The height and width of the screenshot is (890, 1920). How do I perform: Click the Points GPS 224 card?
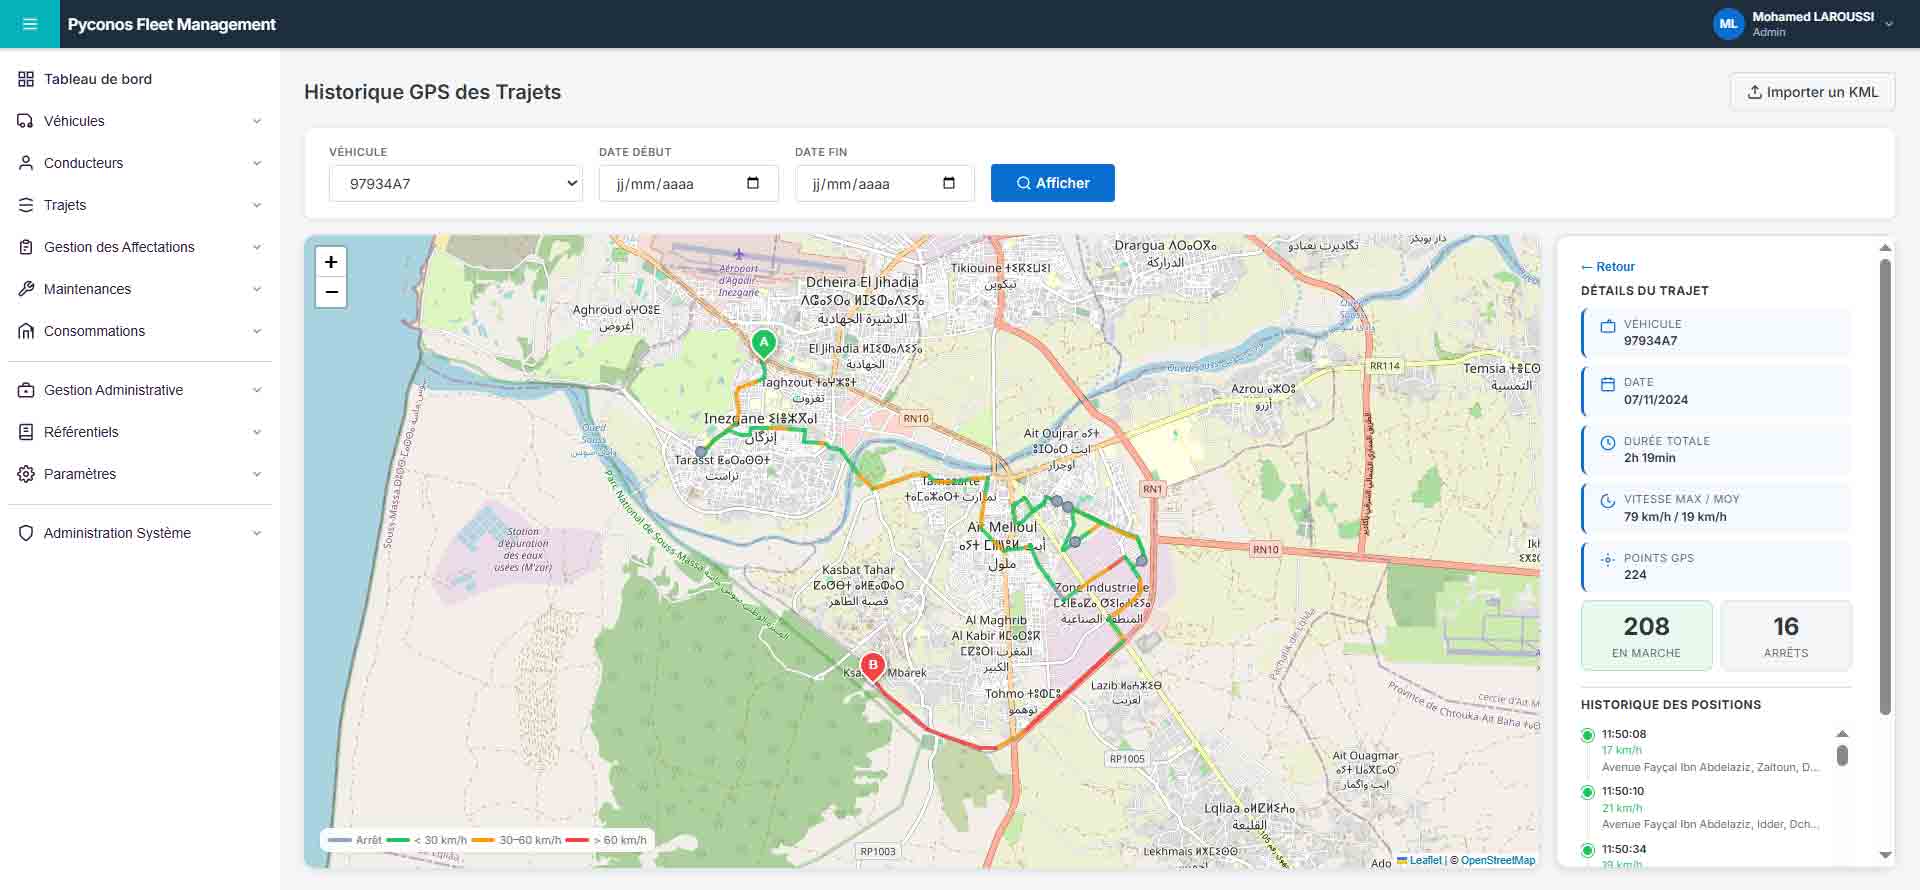(x=1716, y=566)
